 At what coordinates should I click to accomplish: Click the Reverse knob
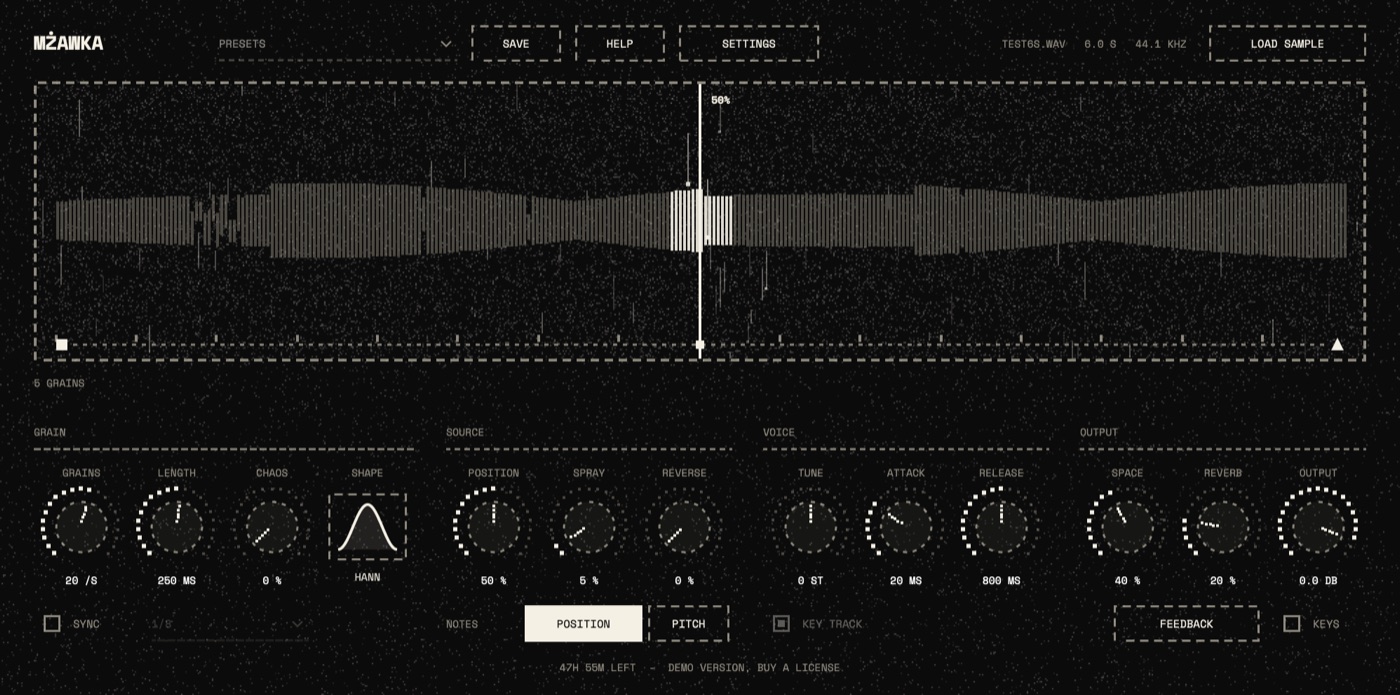point(684,526)
